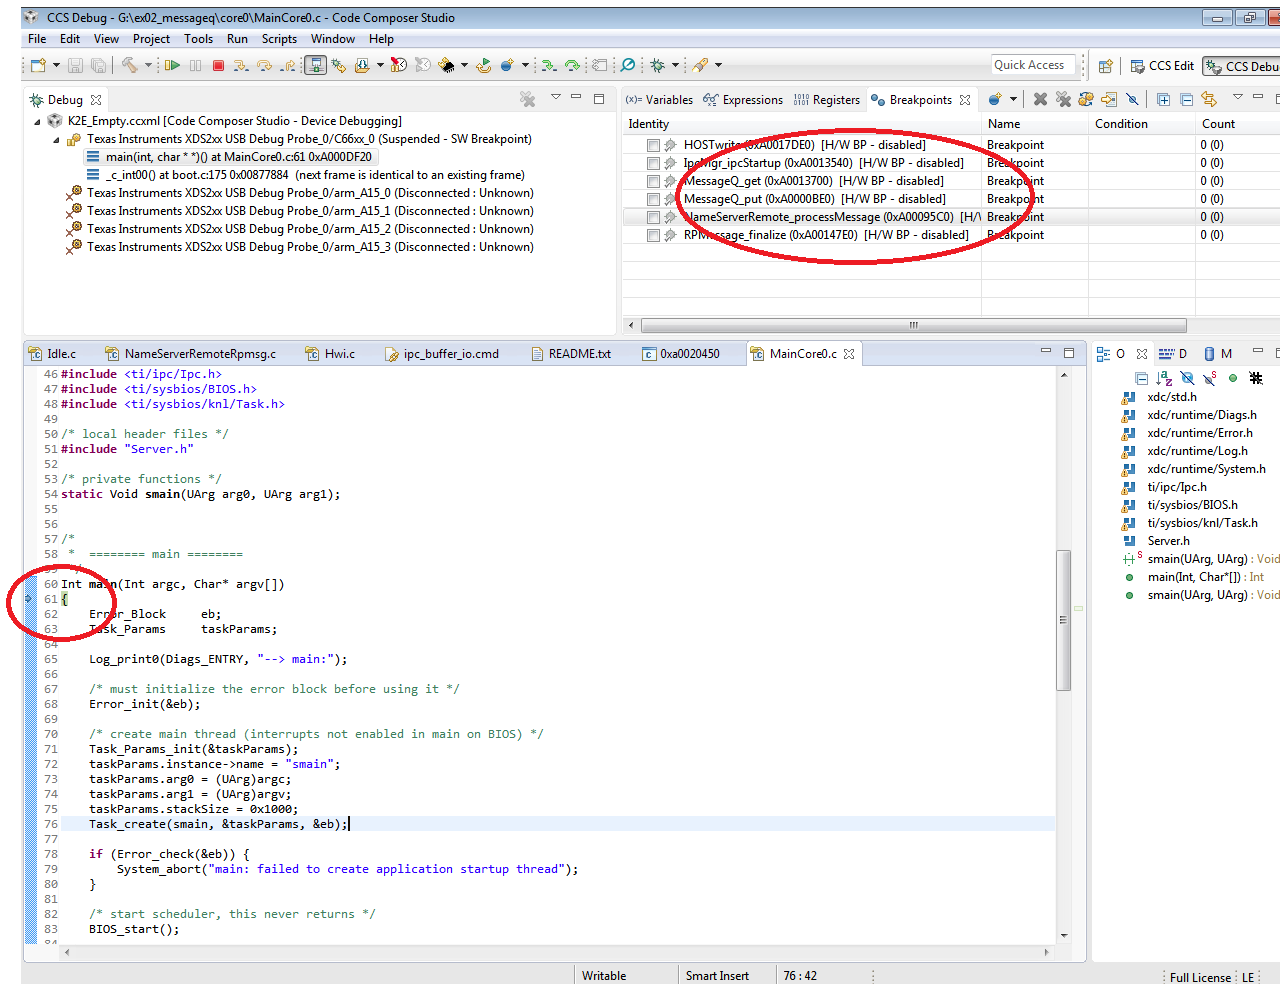Select main() stack frame at MainCore0.c:61
1280x984 pixels.
238,157
